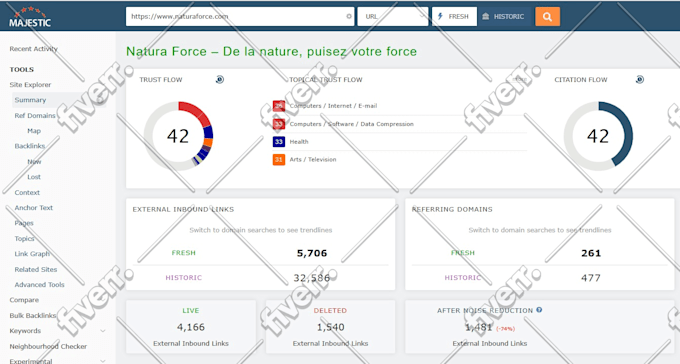Open Context in sidebar
680x364 pixels.
27,193
